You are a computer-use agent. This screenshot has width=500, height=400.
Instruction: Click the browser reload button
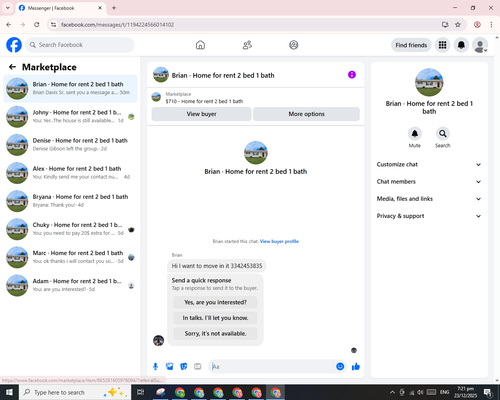tap(37, 25)
